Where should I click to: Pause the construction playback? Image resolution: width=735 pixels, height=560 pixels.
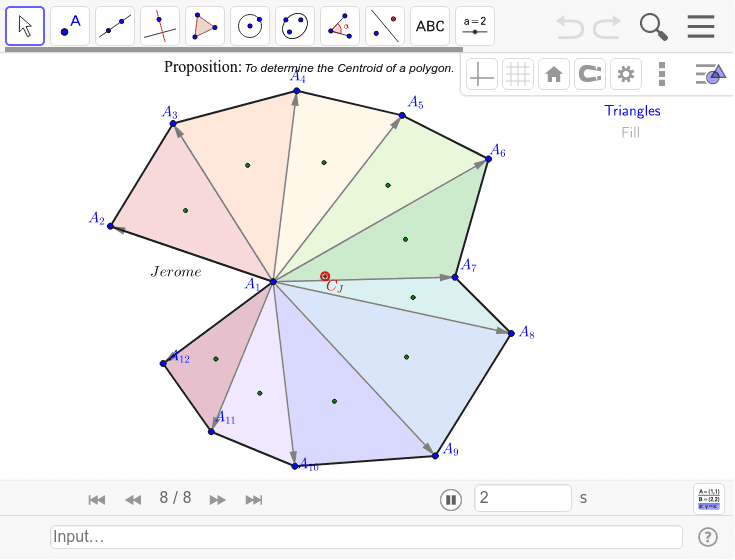pyautogui.click(x=451, y=500)
